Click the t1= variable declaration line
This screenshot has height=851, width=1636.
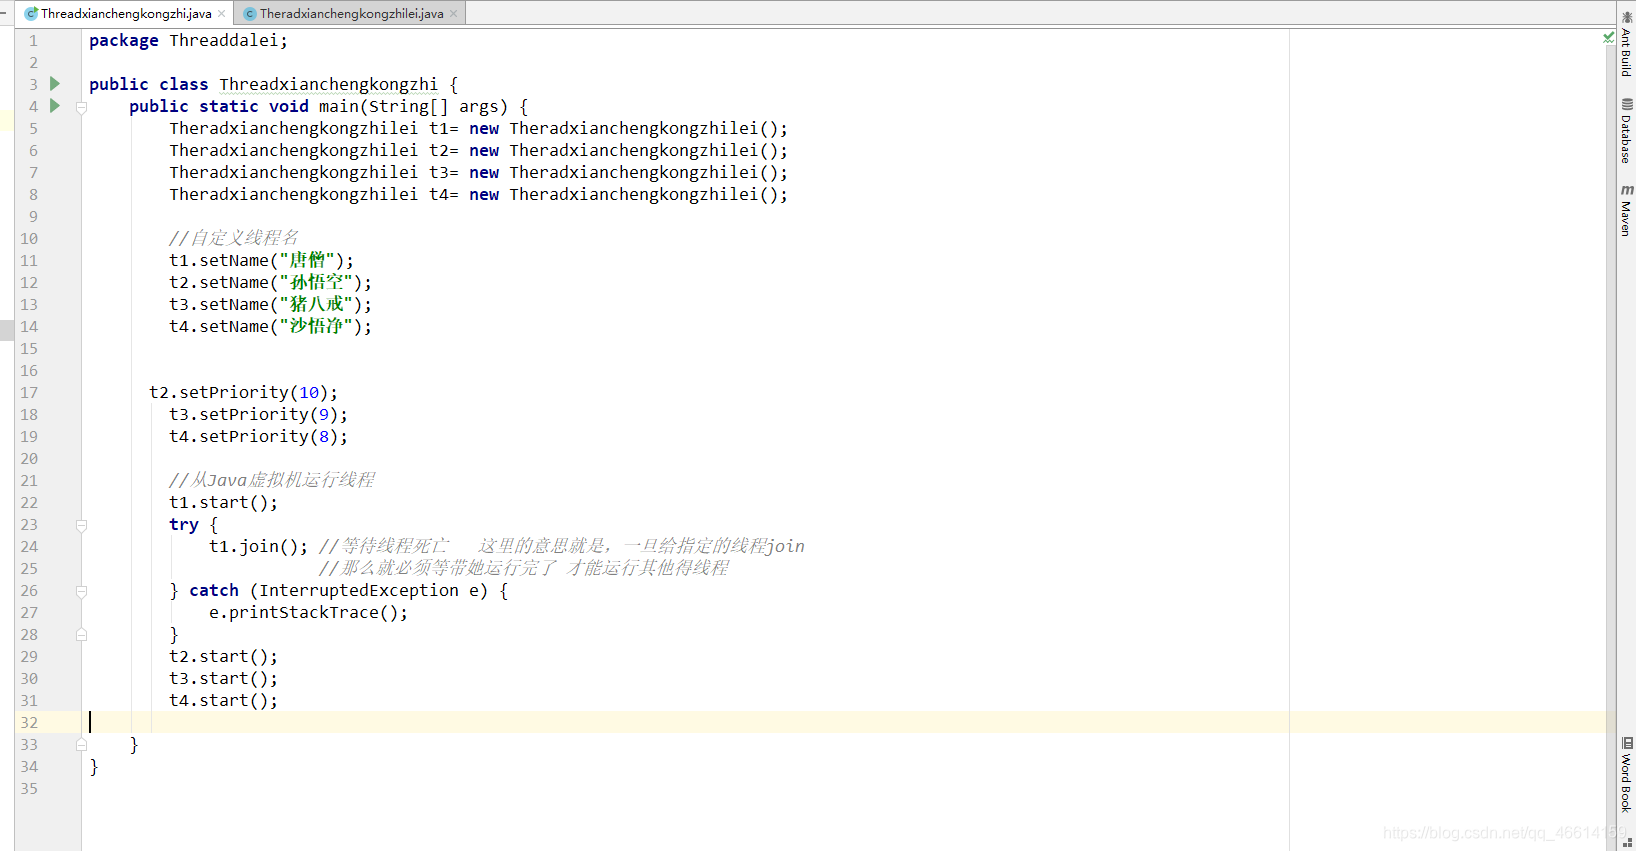[478, 128]
